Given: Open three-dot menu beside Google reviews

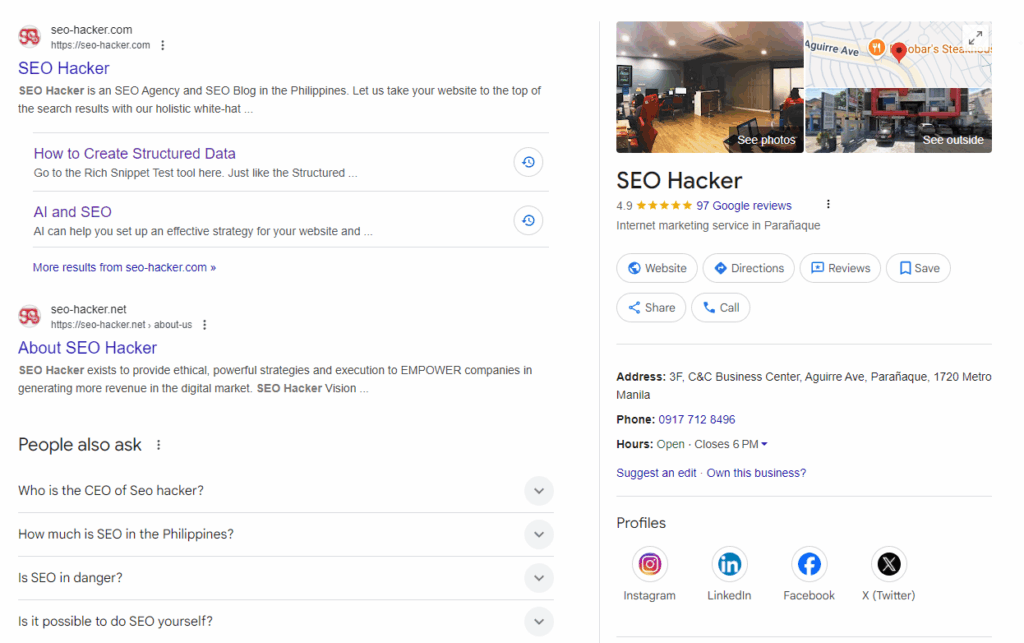Looking at the screenshot, I should [x=828, y=205].
